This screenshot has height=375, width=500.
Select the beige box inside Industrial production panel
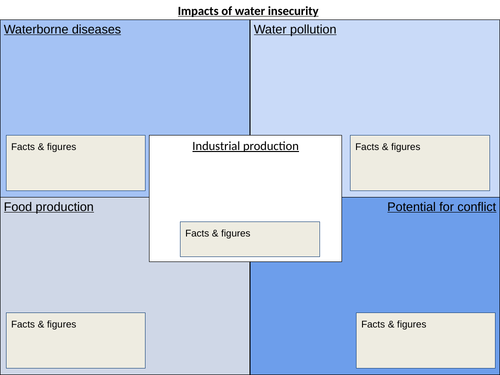point(250,239)
